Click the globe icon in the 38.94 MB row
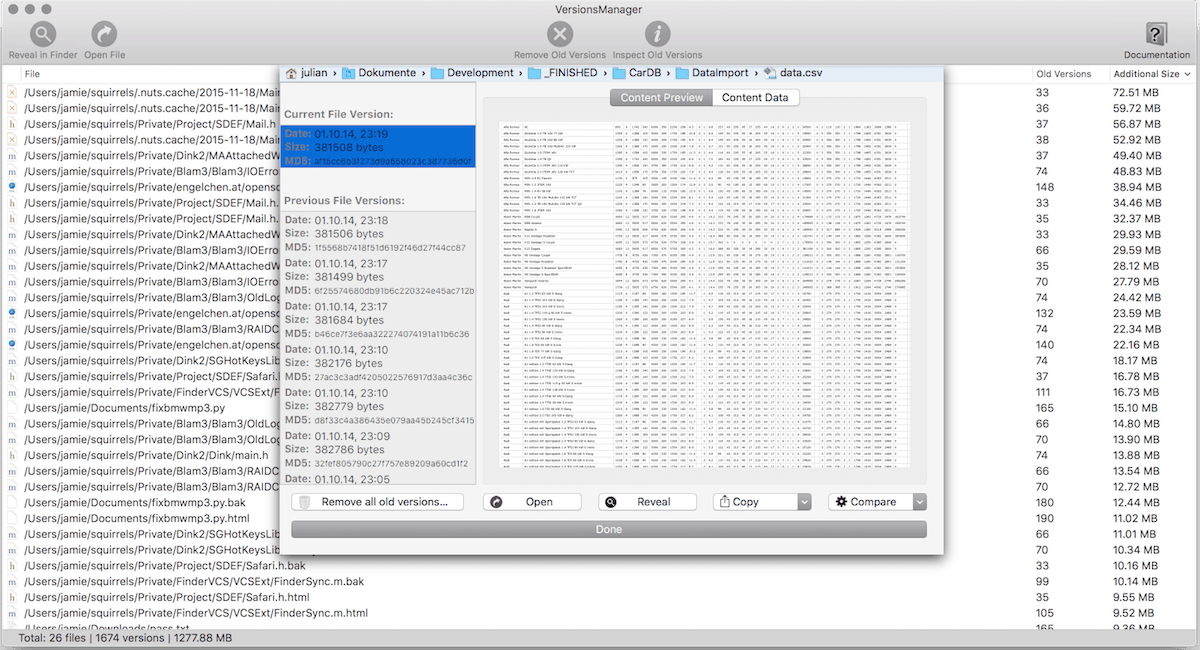The width and height of the screenshot is (1200, 650). click(12, 187)
